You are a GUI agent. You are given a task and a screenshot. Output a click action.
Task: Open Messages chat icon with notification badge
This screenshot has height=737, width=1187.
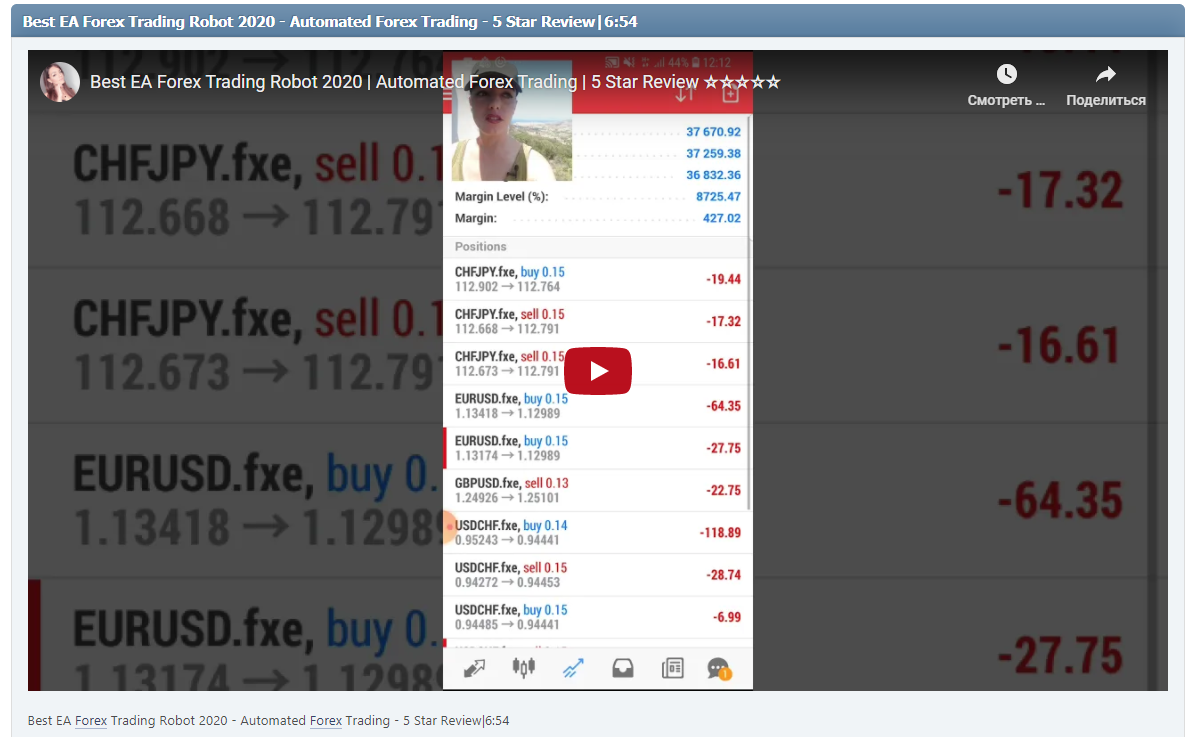tap(720, 668)
